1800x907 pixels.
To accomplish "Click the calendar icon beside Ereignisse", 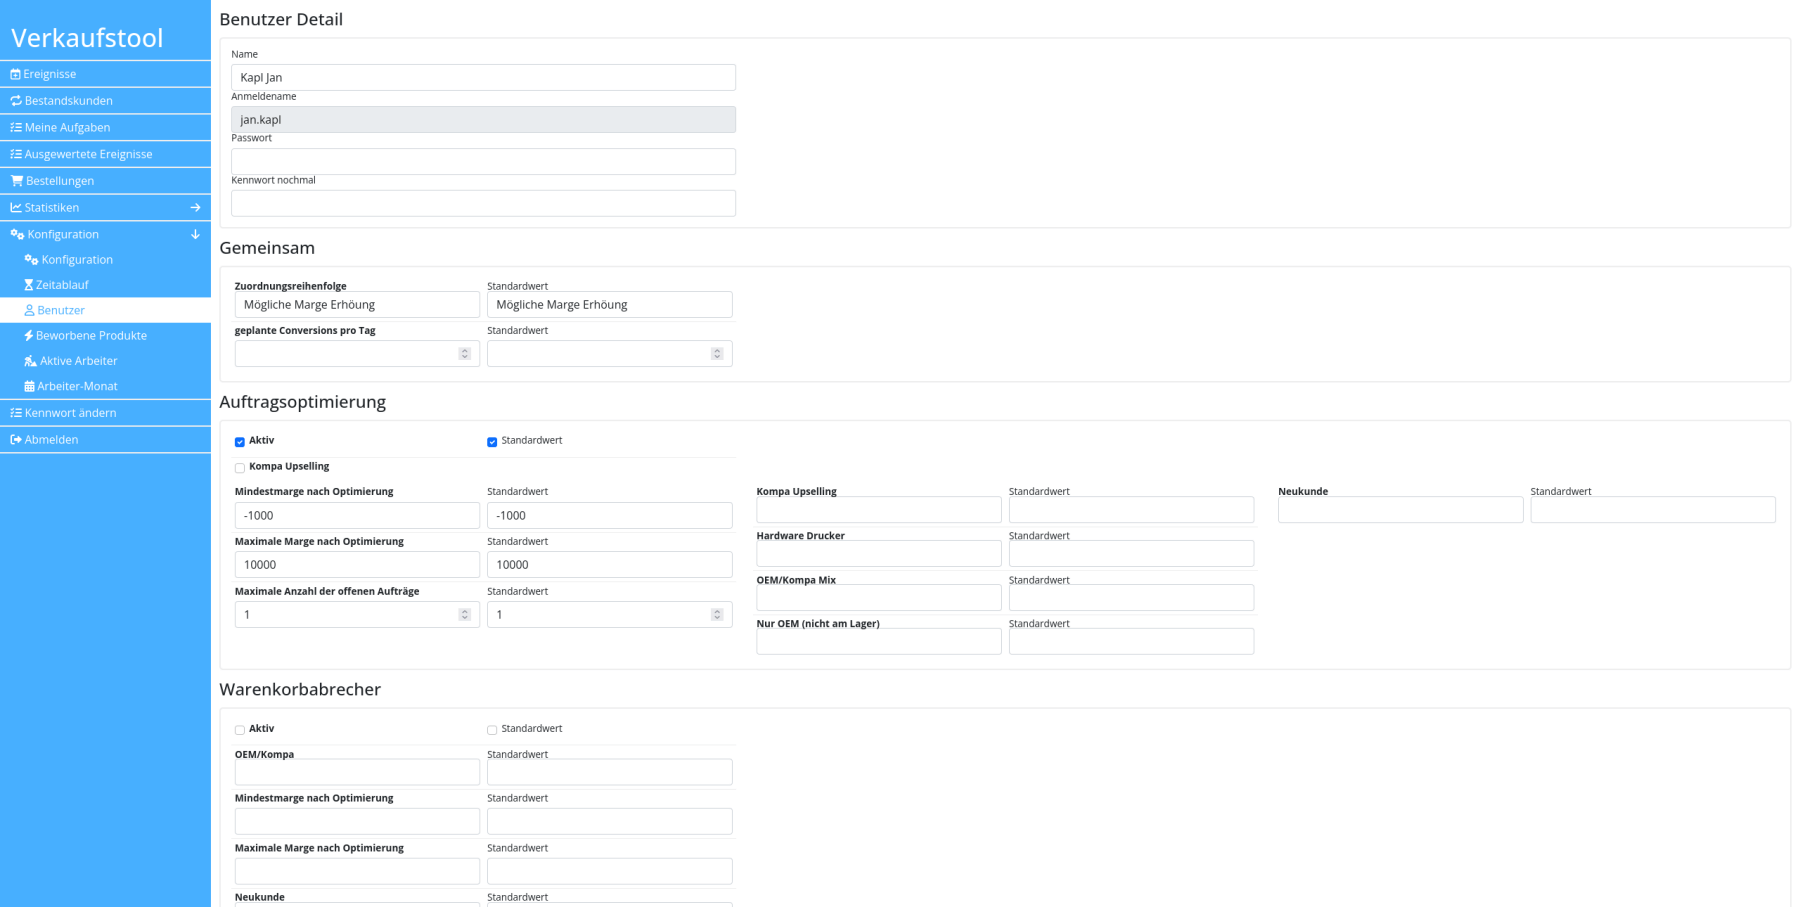I will click(15, 74).
